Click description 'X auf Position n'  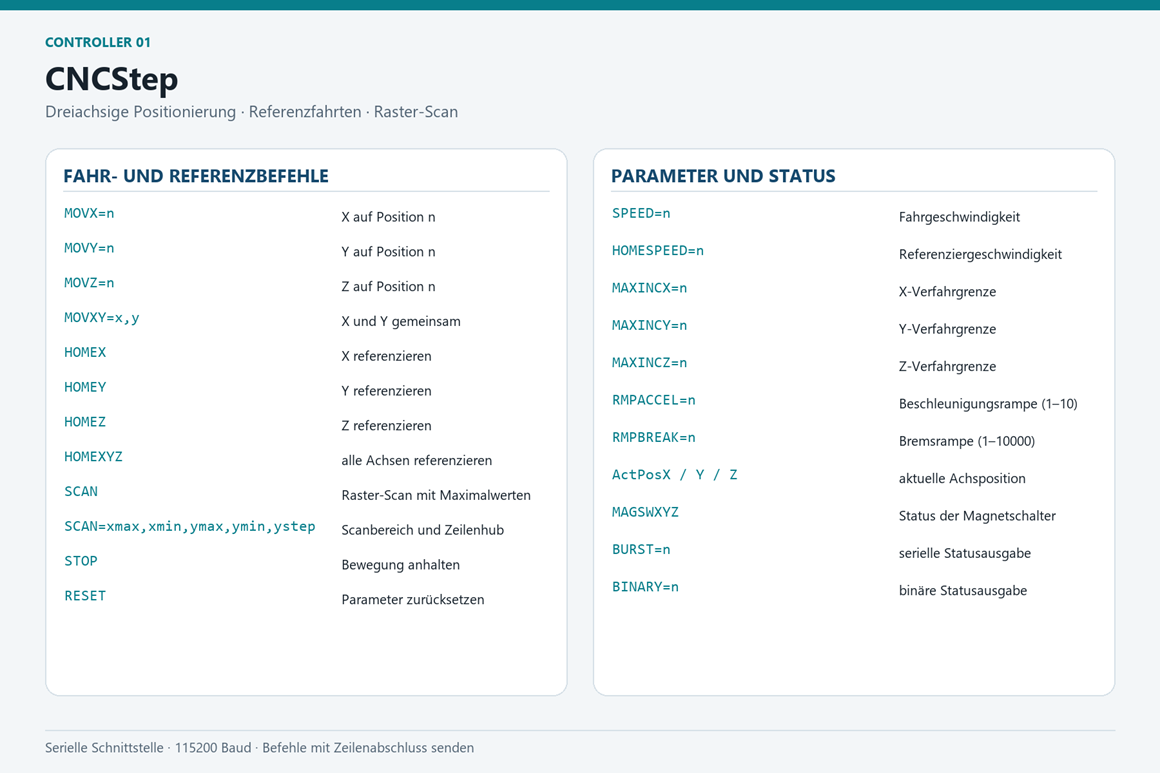coord(388,217)
